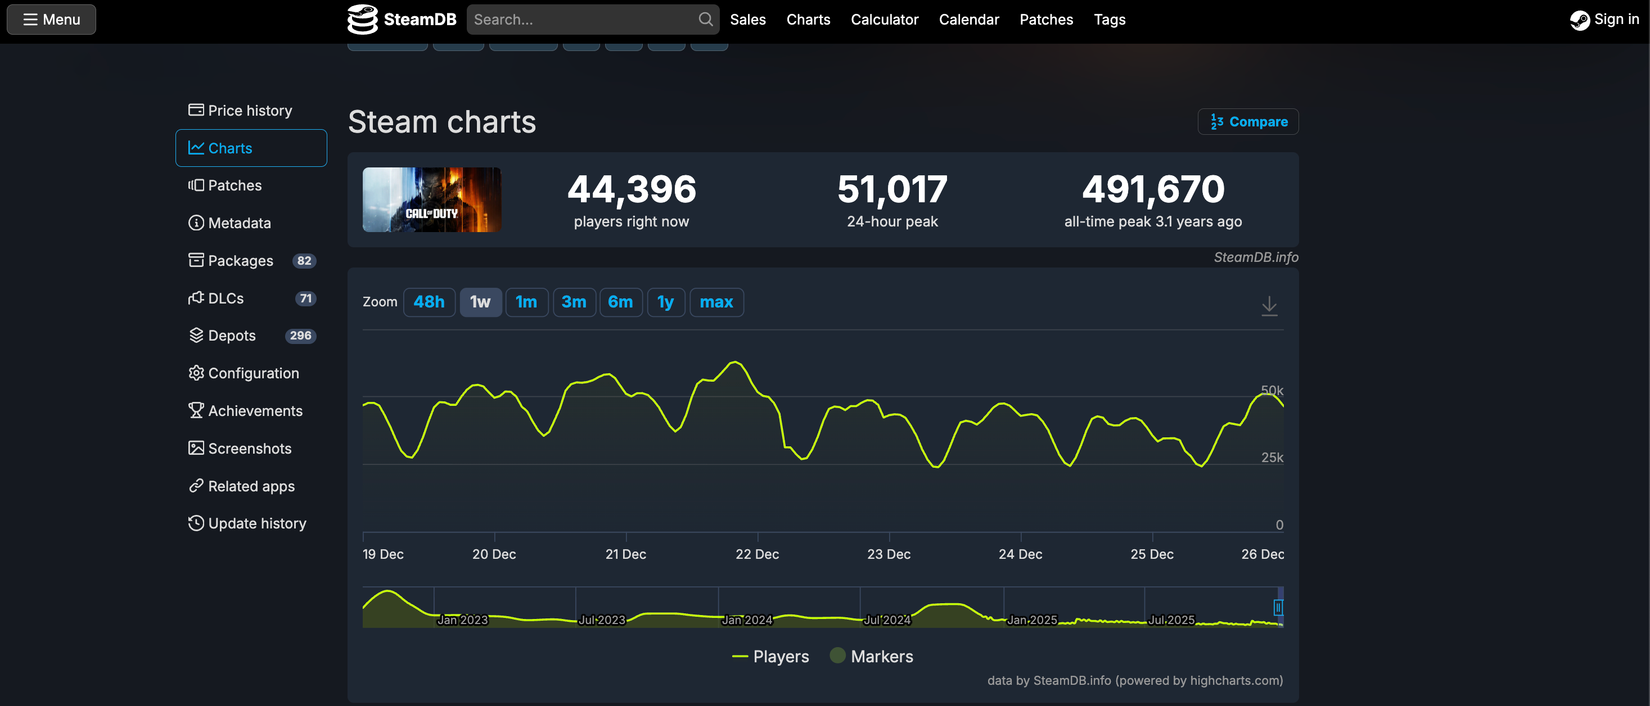Click the Compare button
The height and width of the screenshot is (706, 1650).
(x=1248, y=122)
